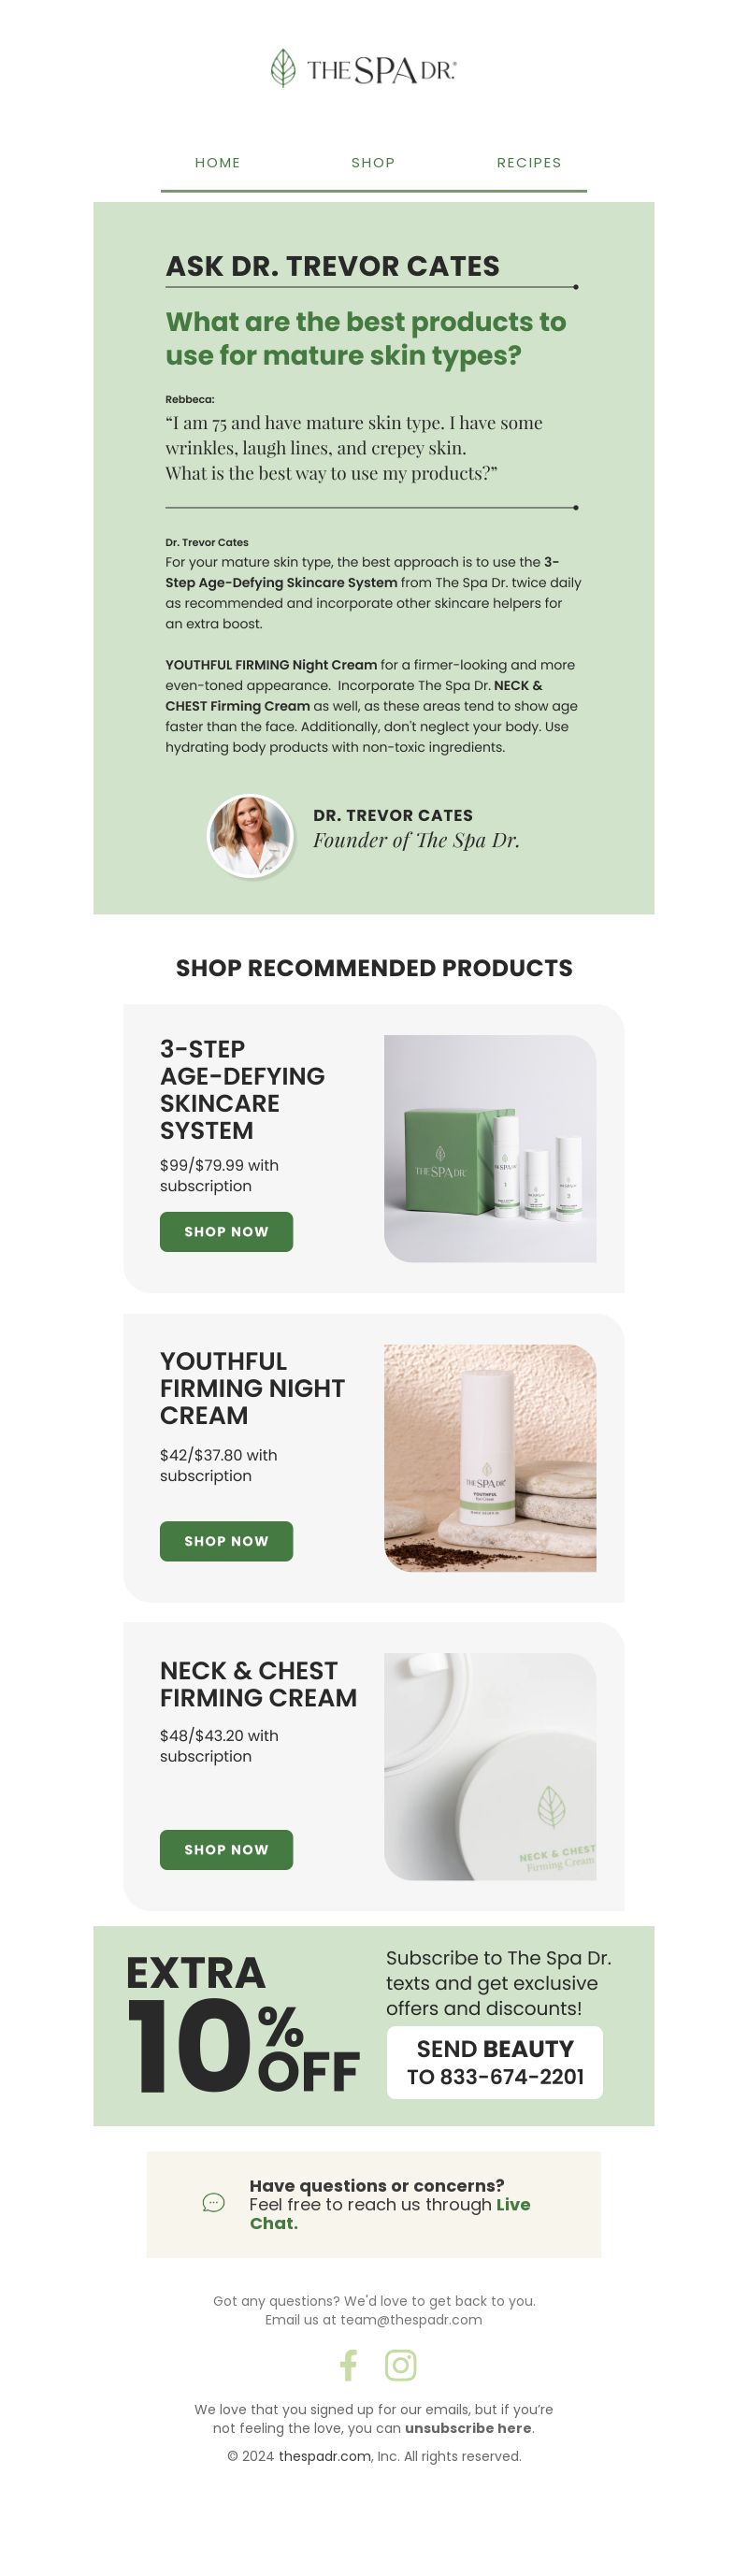Click the Neck & Chest cream product photo
The width and height of the screenshot is (748, 2576).
click(490, 1767)
